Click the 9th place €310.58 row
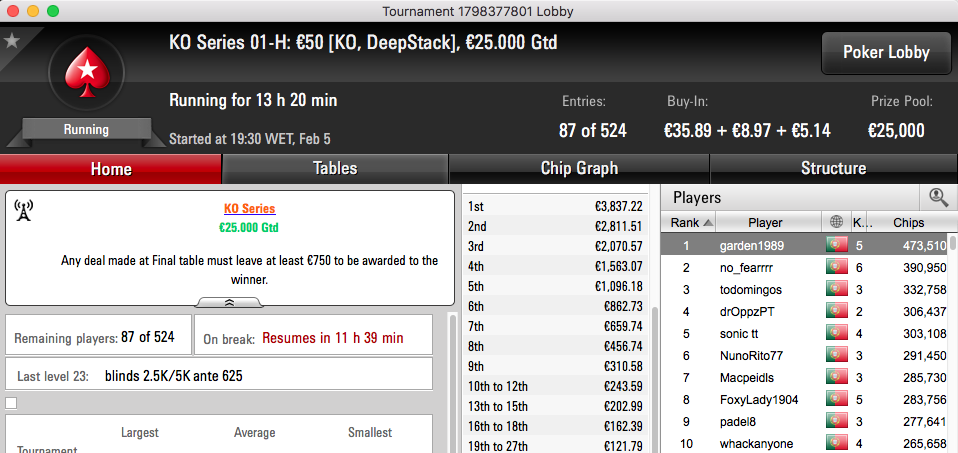958x453 pixels. [x=555, y=366]
